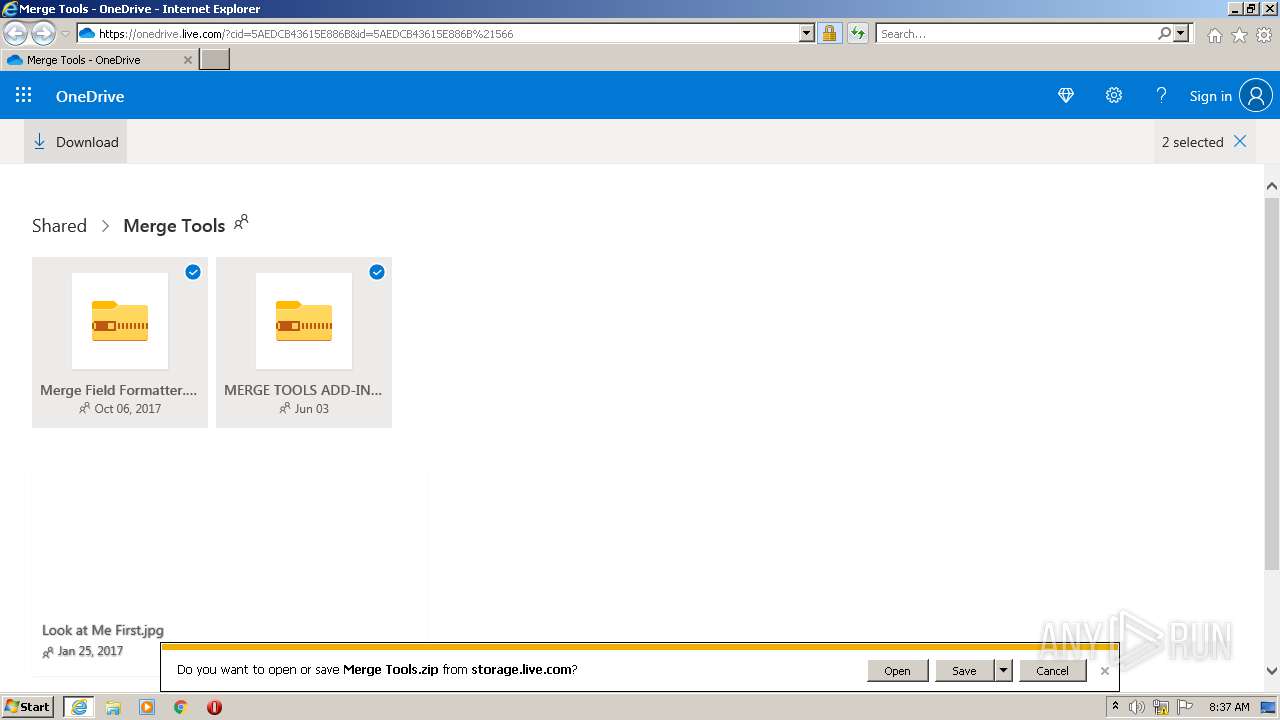
Task: Open a new browser tab
Action: coord(215,59)
